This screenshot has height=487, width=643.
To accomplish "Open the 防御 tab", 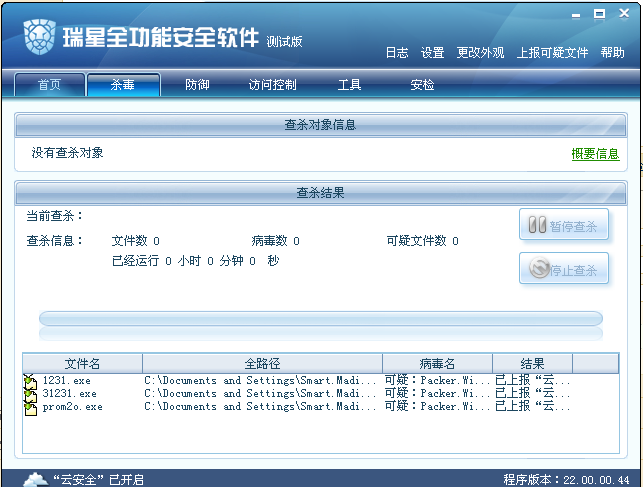I will tap(197, 85).
